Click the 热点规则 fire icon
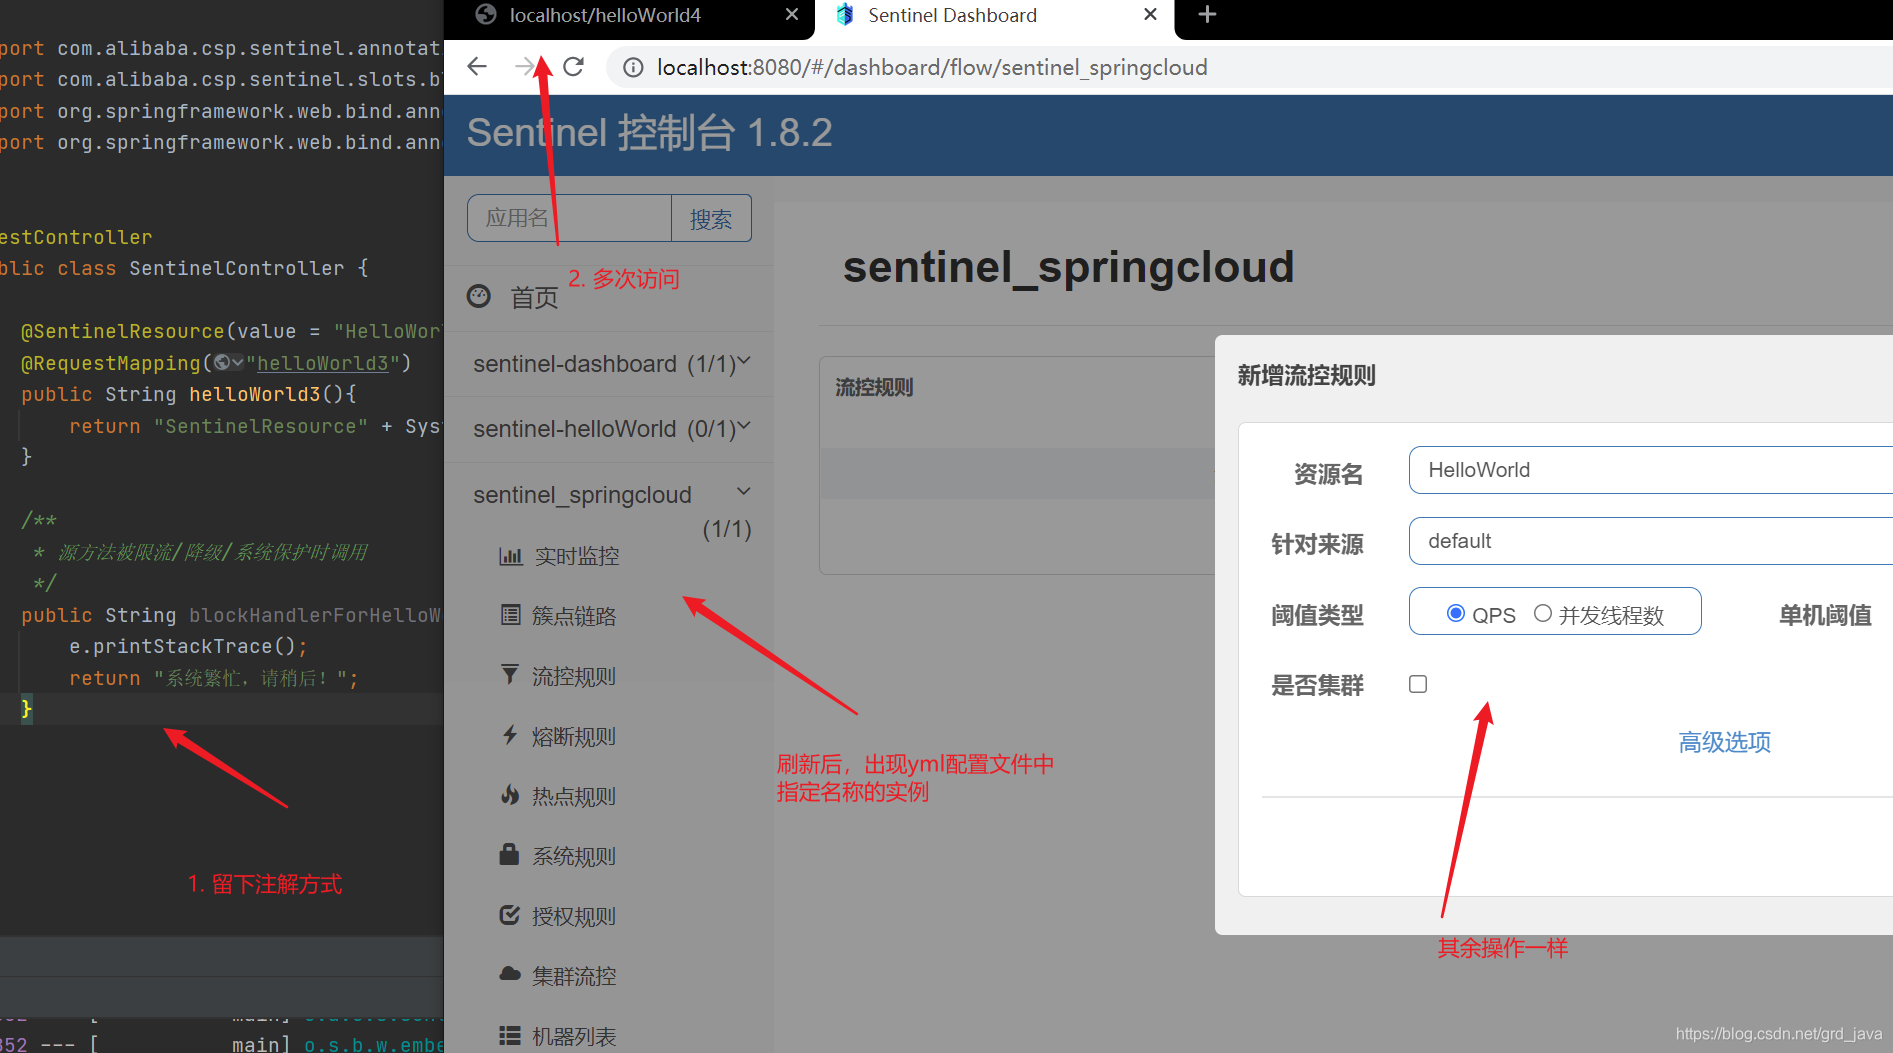Screen dimensions: 1893x1053 pos(510,795)
